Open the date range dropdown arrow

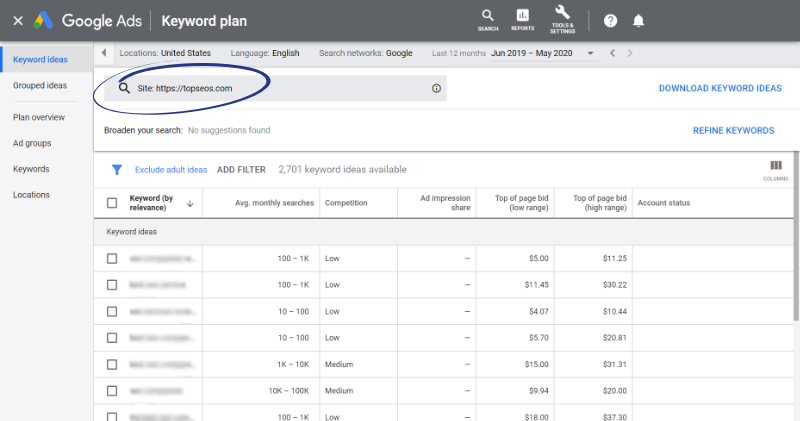pyautogui.click(x=590, y=53)
